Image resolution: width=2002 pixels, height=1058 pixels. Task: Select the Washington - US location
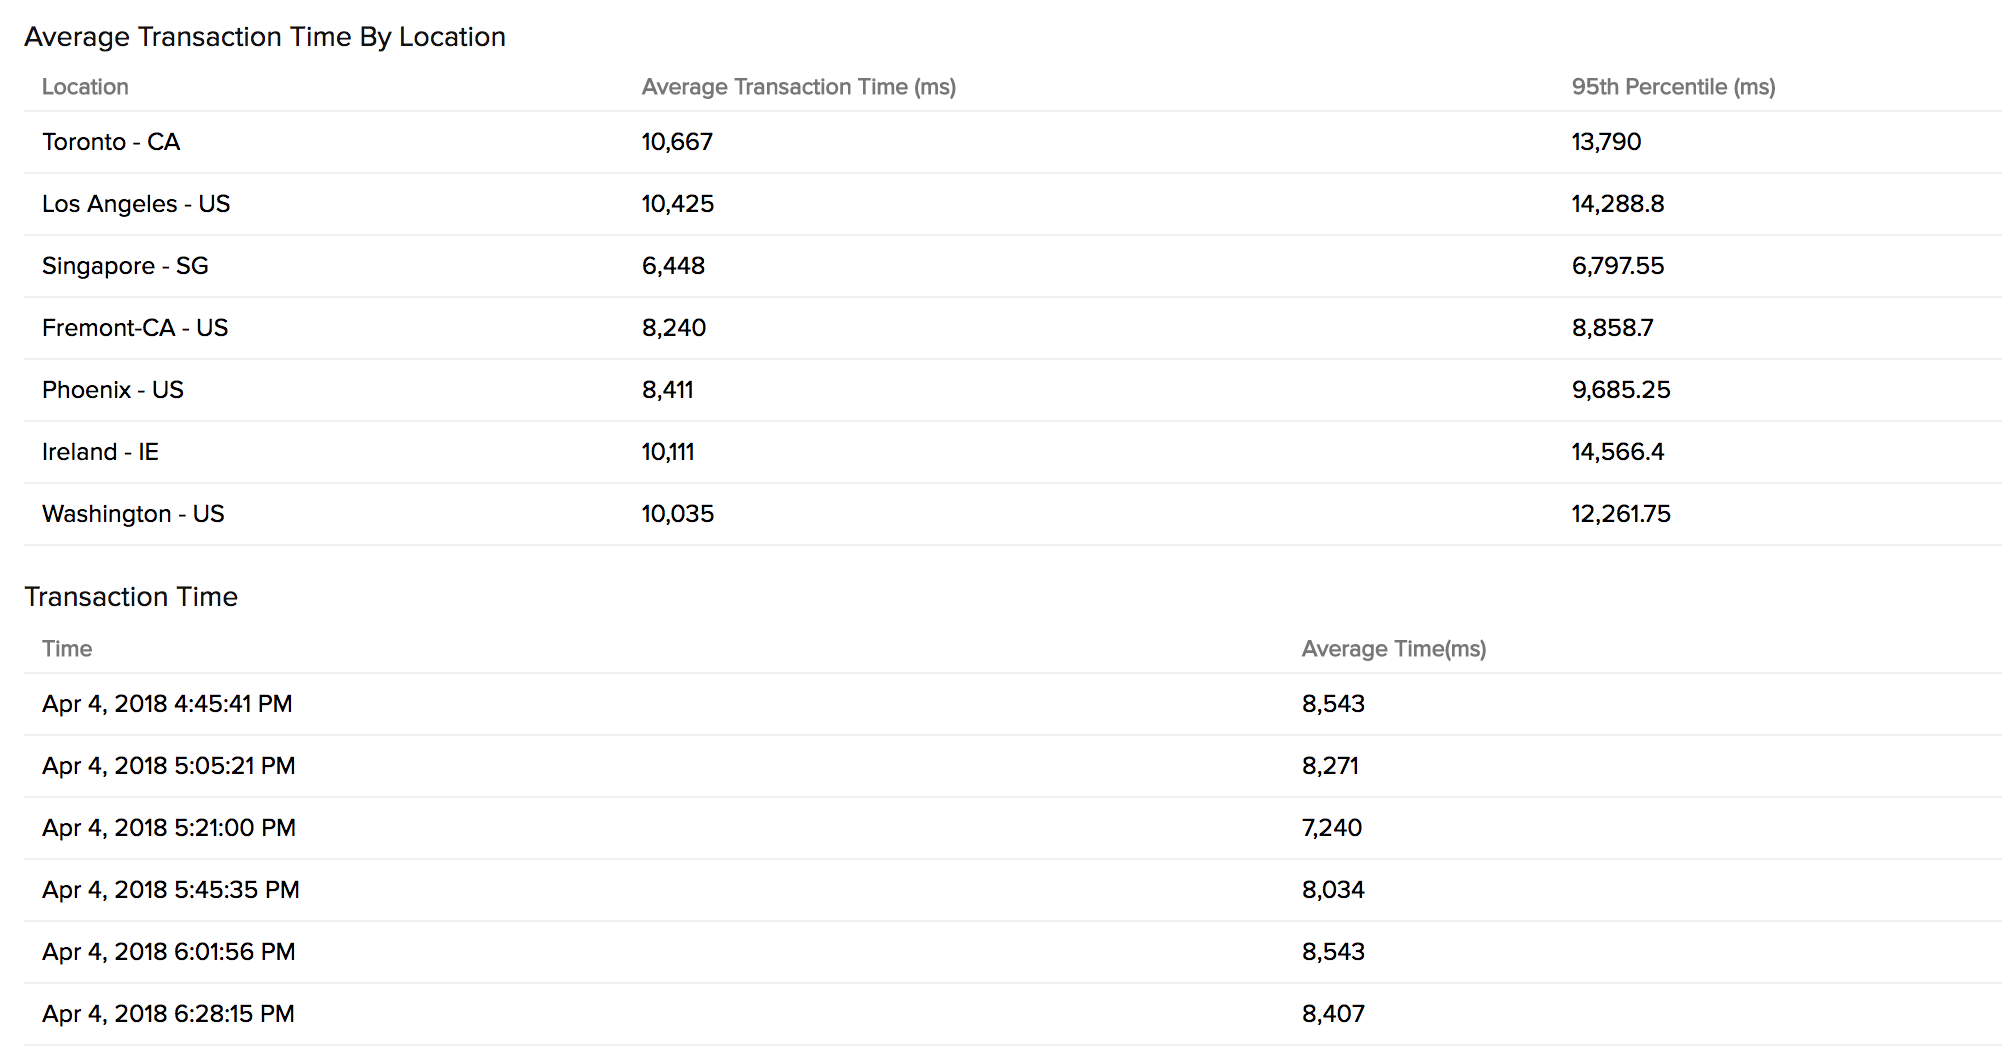point(133,514)
